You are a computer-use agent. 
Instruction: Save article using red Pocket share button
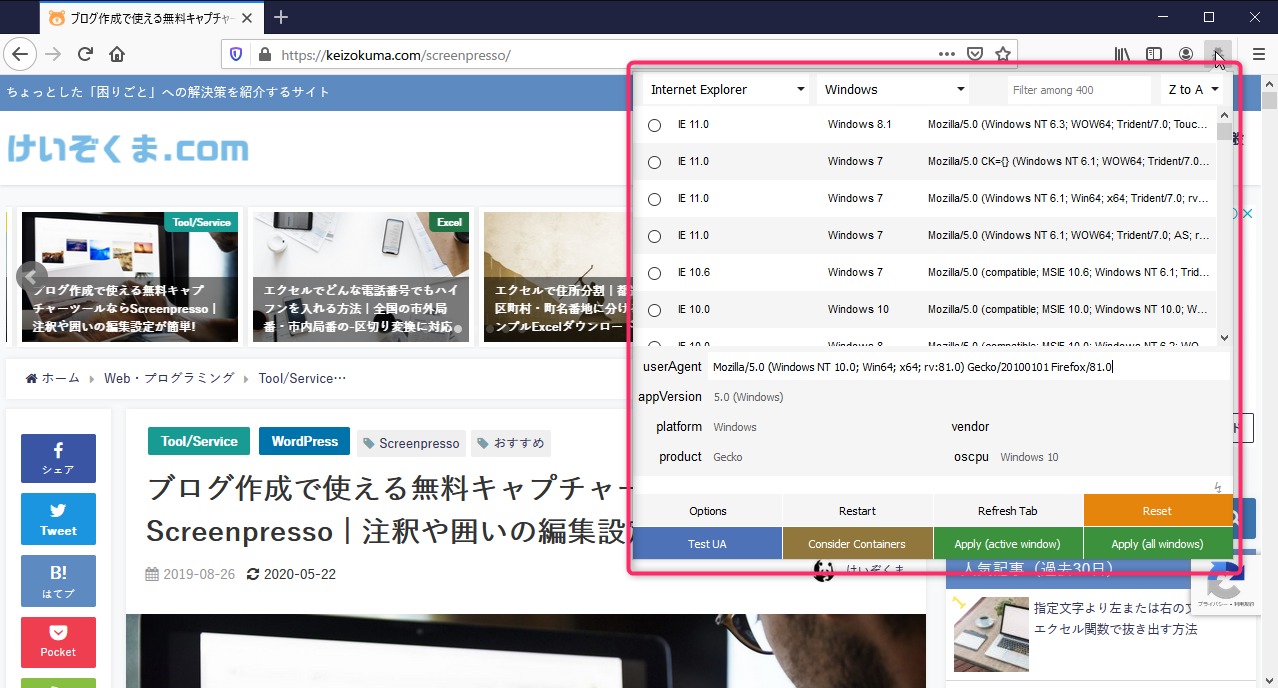[58, 642]
